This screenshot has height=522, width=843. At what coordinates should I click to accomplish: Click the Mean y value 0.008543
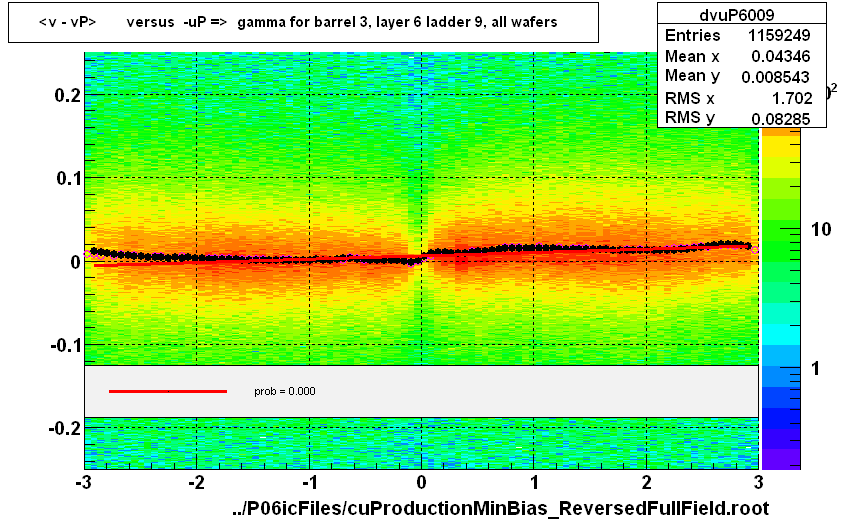pos(775,77)
